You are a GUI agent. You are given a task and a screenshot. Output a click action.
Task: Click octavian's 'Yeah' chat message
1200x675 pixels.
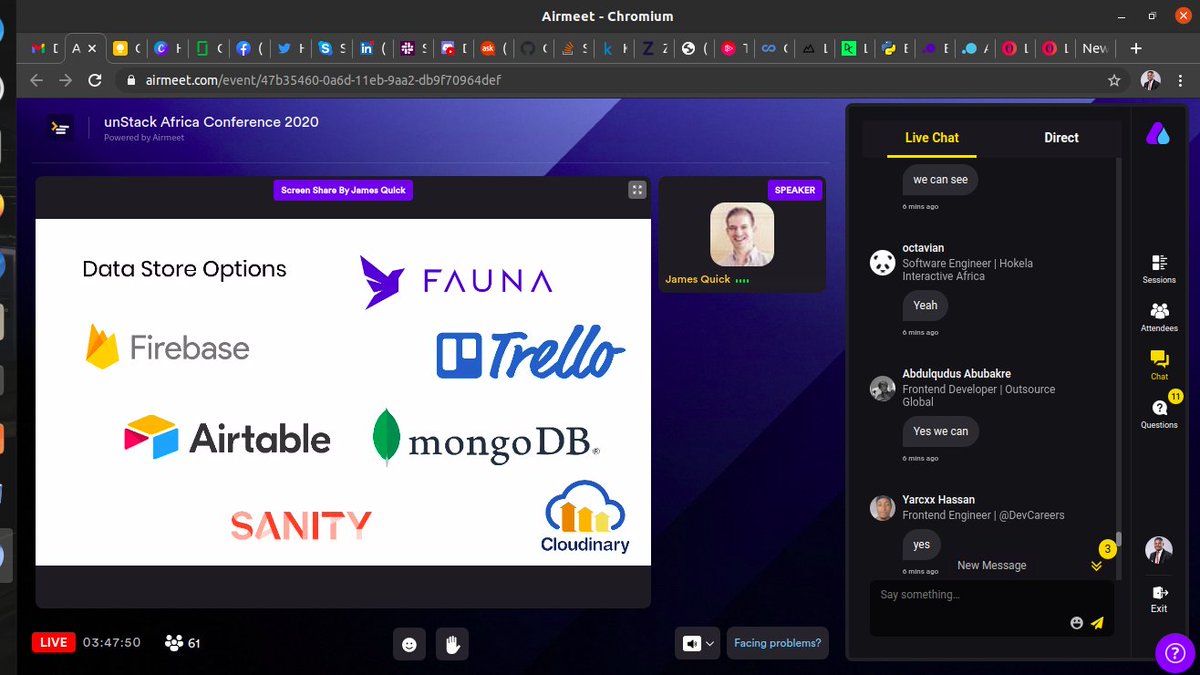pyautogui.click(x=925, y=305)
